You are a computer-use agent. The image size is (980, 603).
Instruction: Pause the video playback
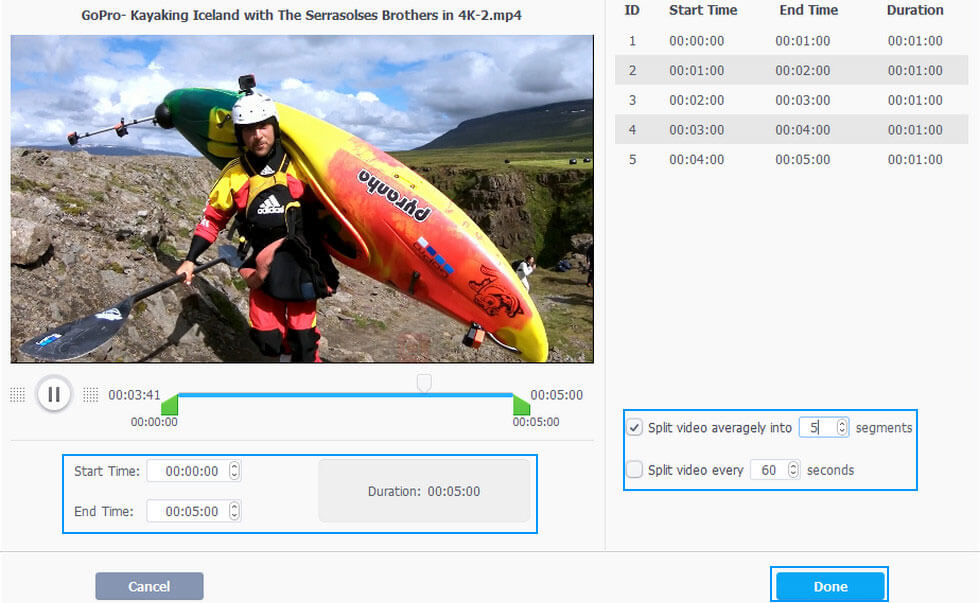click(54, 394)
